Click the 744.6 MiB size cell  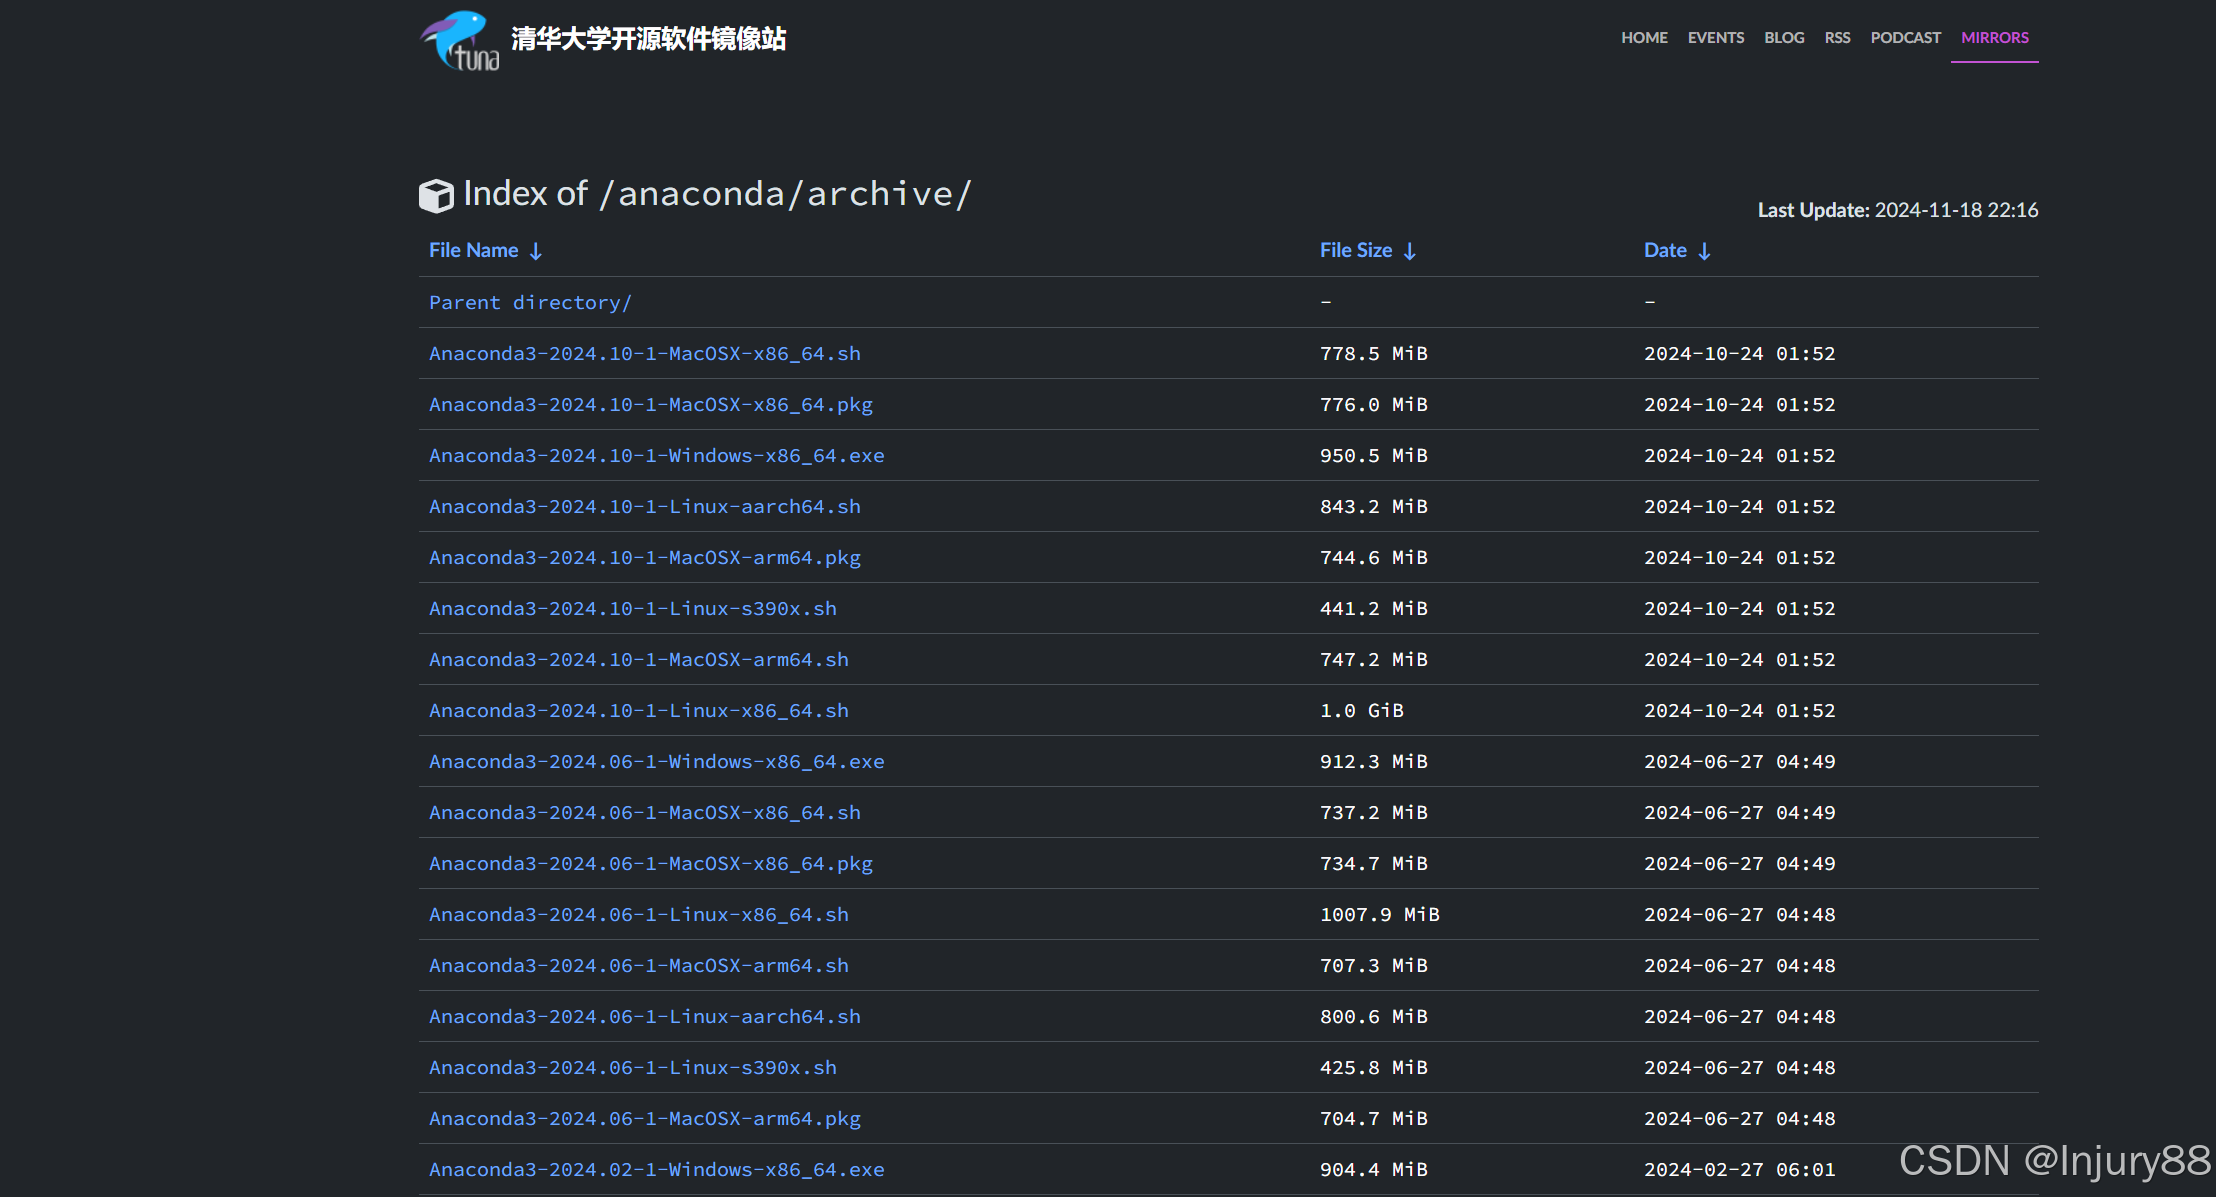[x=1374, y=558]
